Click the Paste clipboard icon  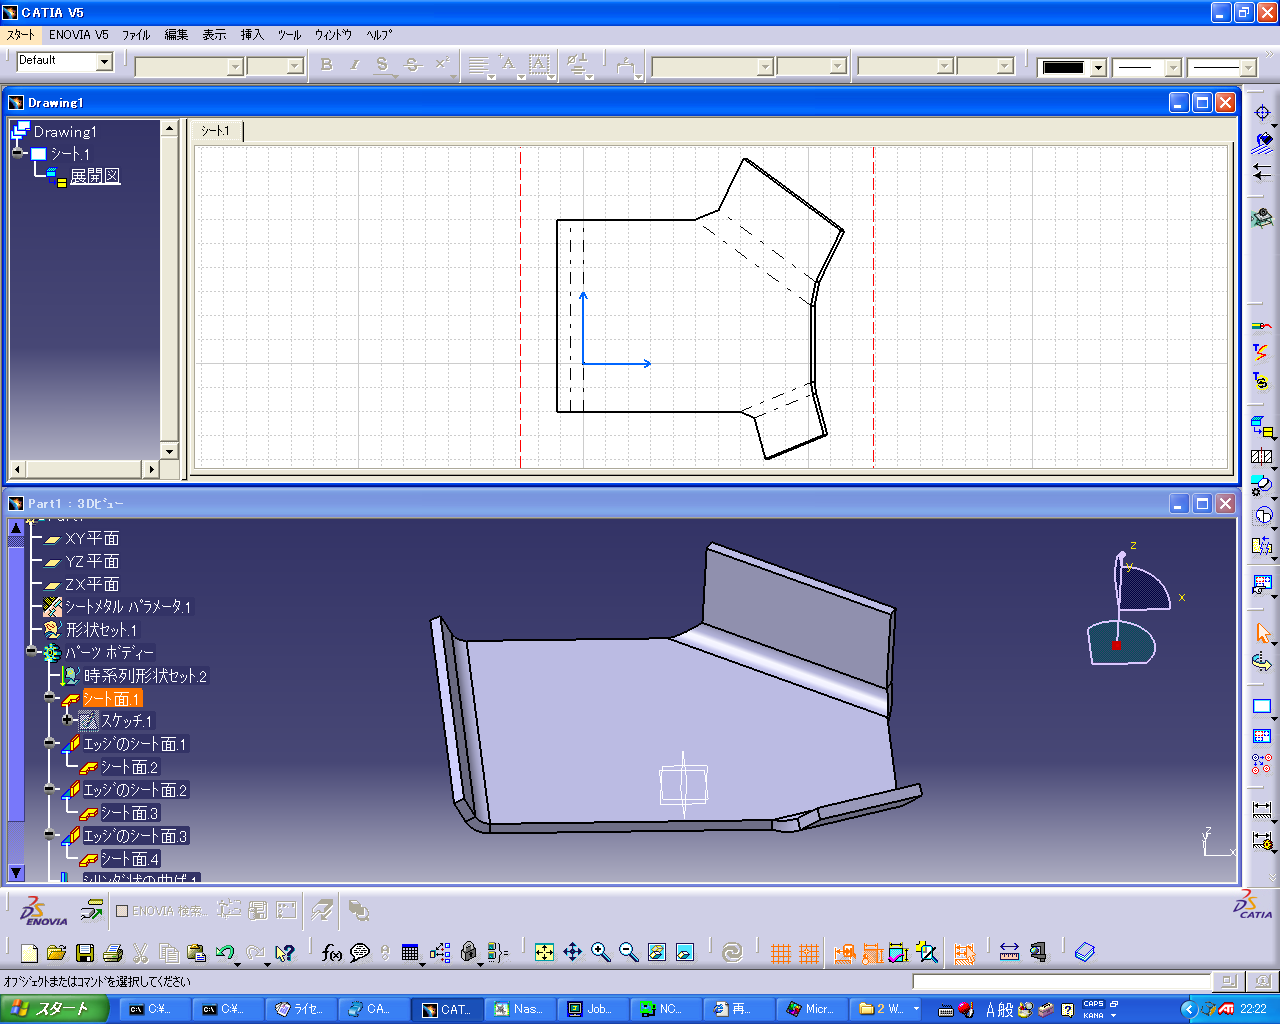pos(197,953)
